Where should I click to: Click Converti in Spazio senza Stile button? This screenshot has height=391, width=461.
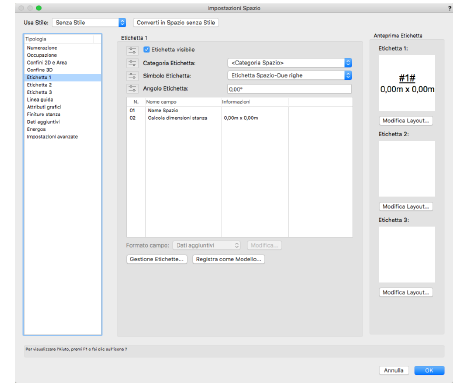[176, 23]
